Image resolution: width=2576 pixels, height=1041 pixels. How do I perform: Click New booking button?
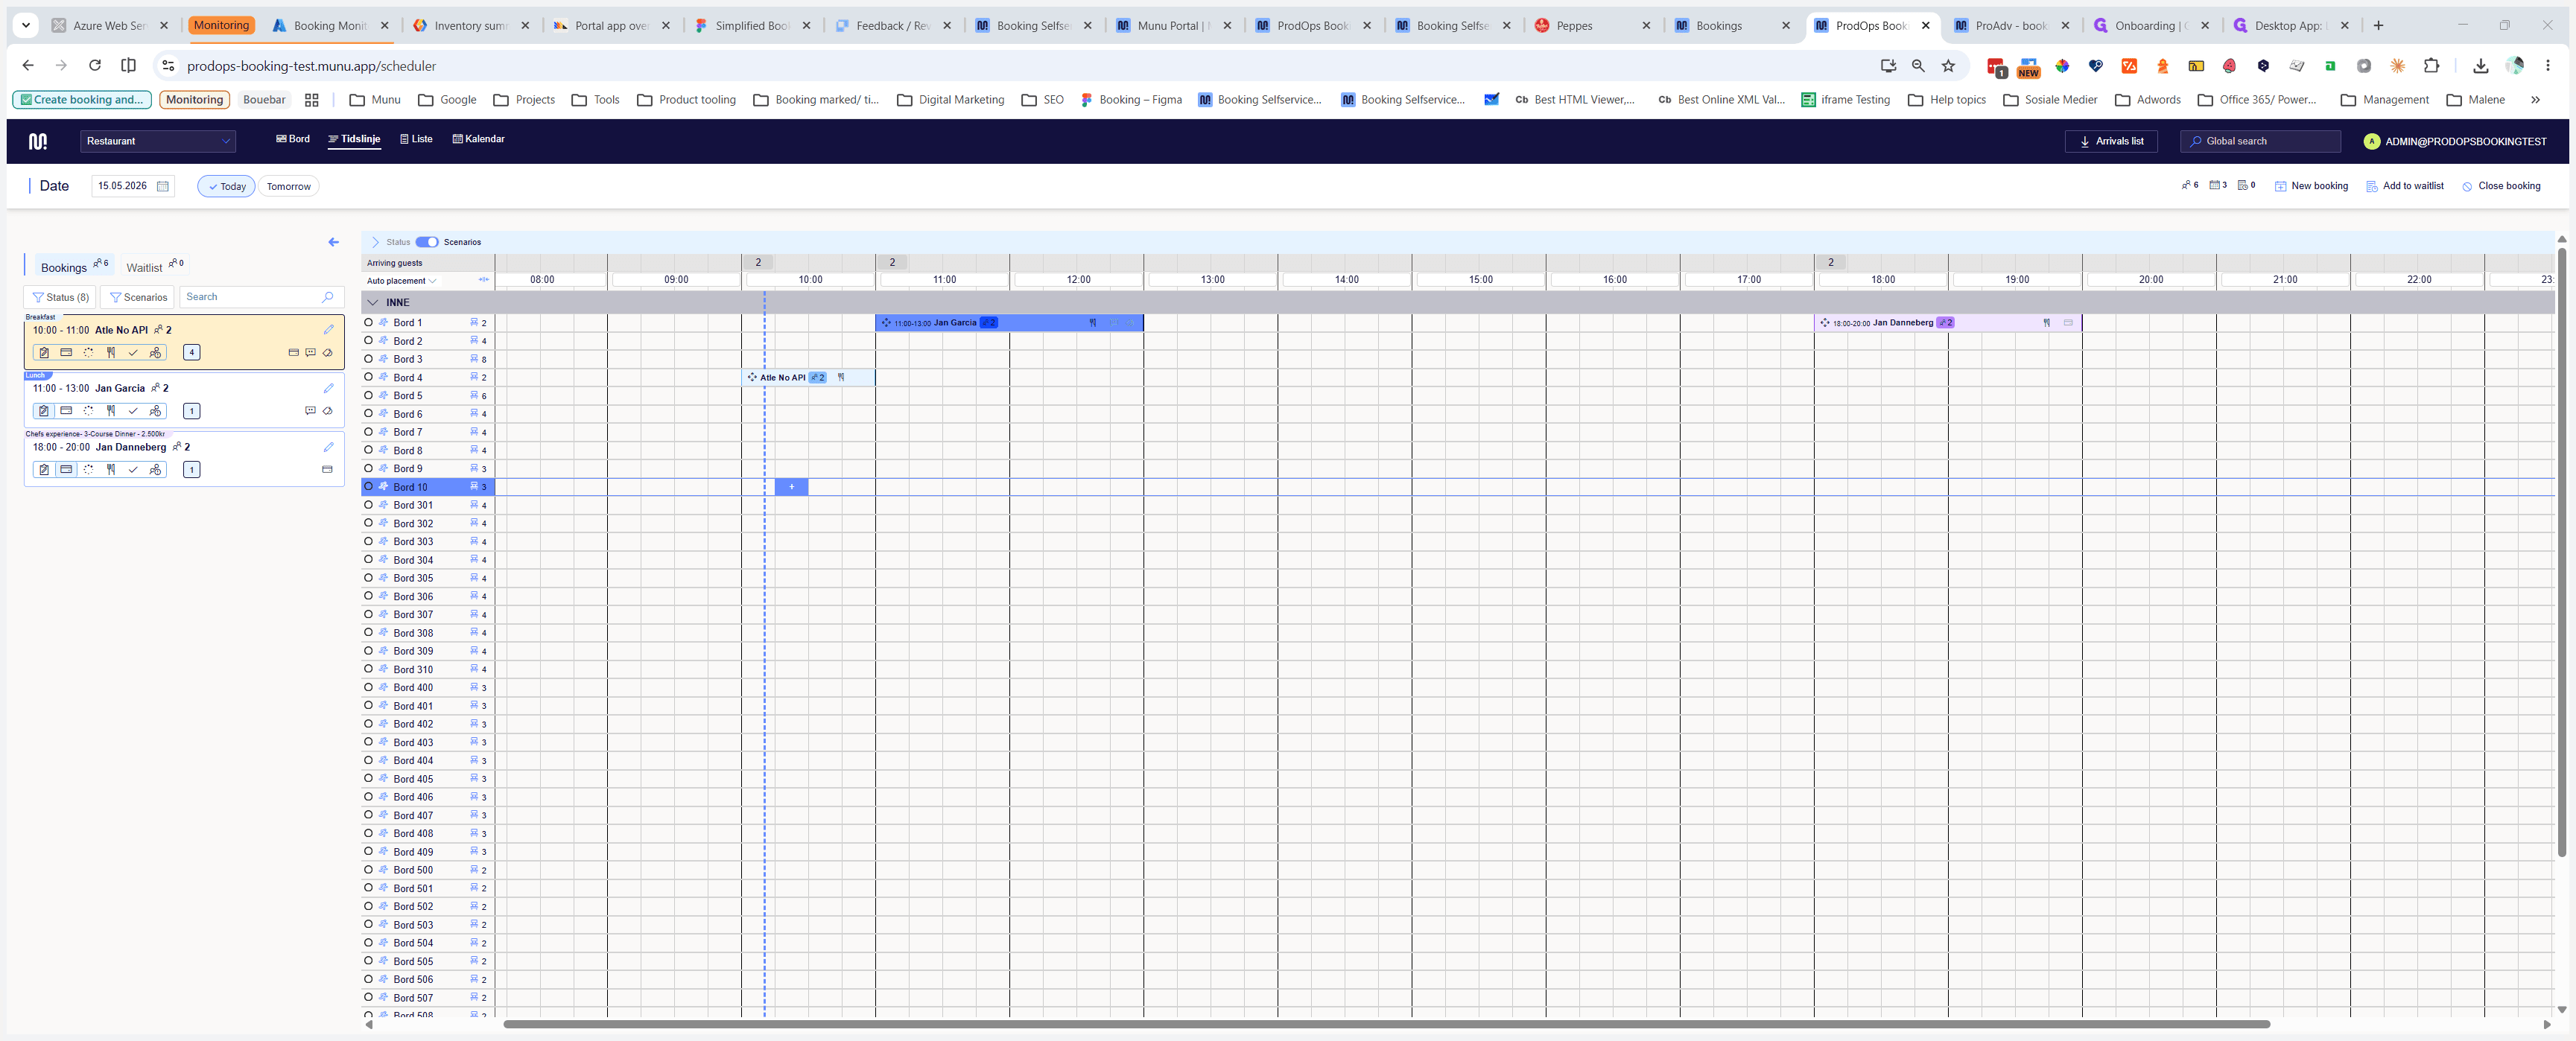click(x=2311, y=186)
